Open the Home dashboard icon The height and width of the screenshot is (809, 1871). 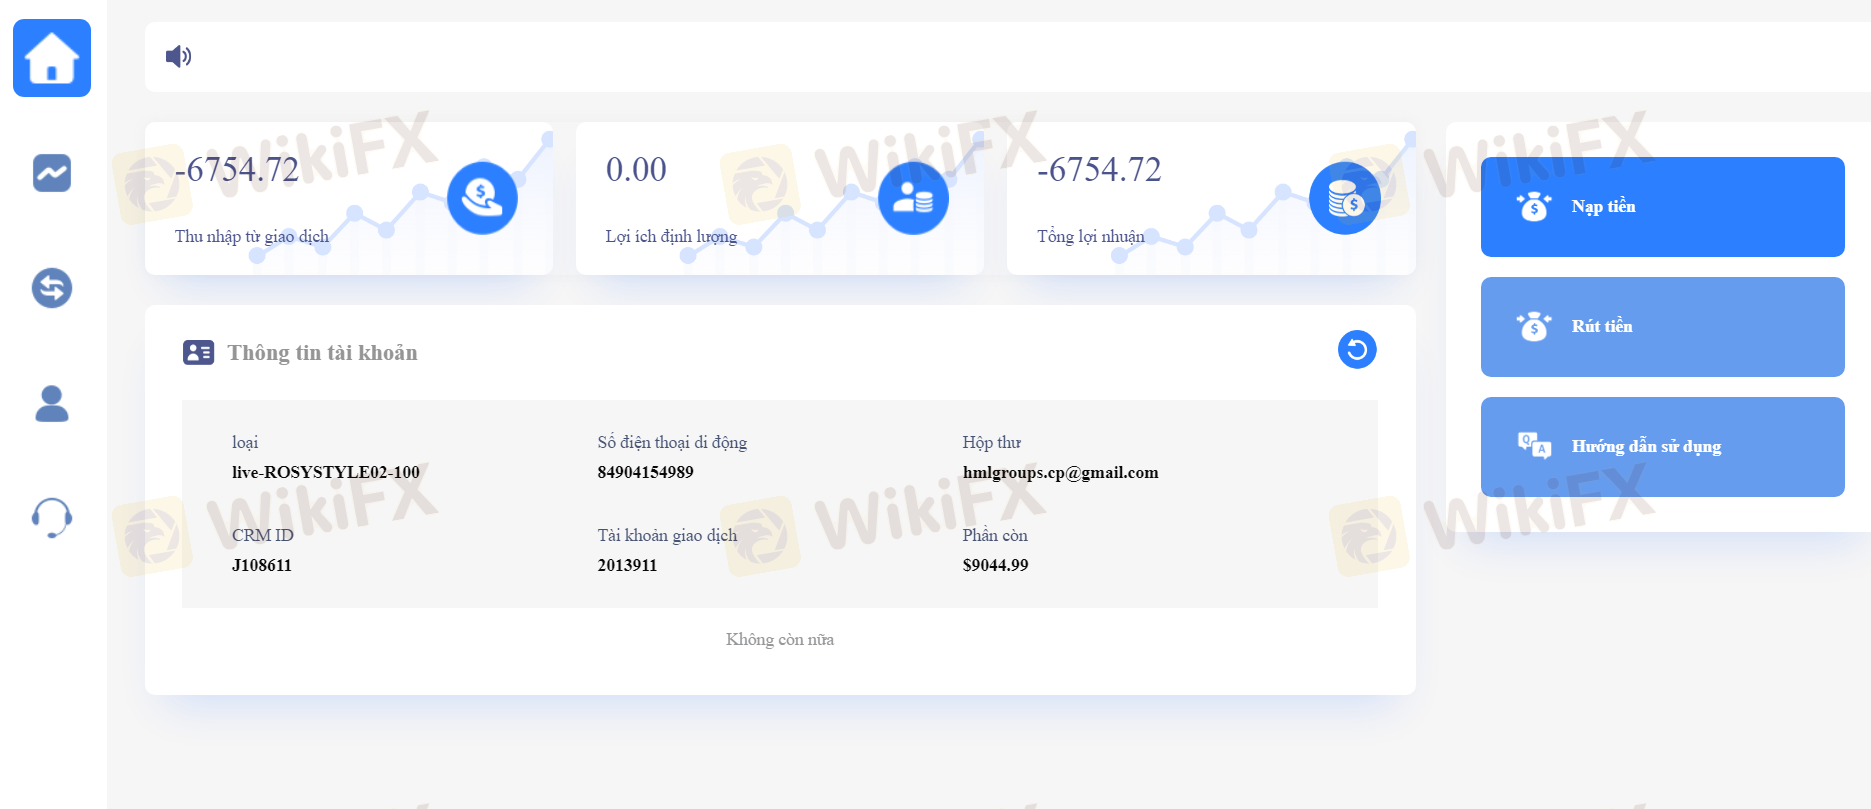(52, 58)
